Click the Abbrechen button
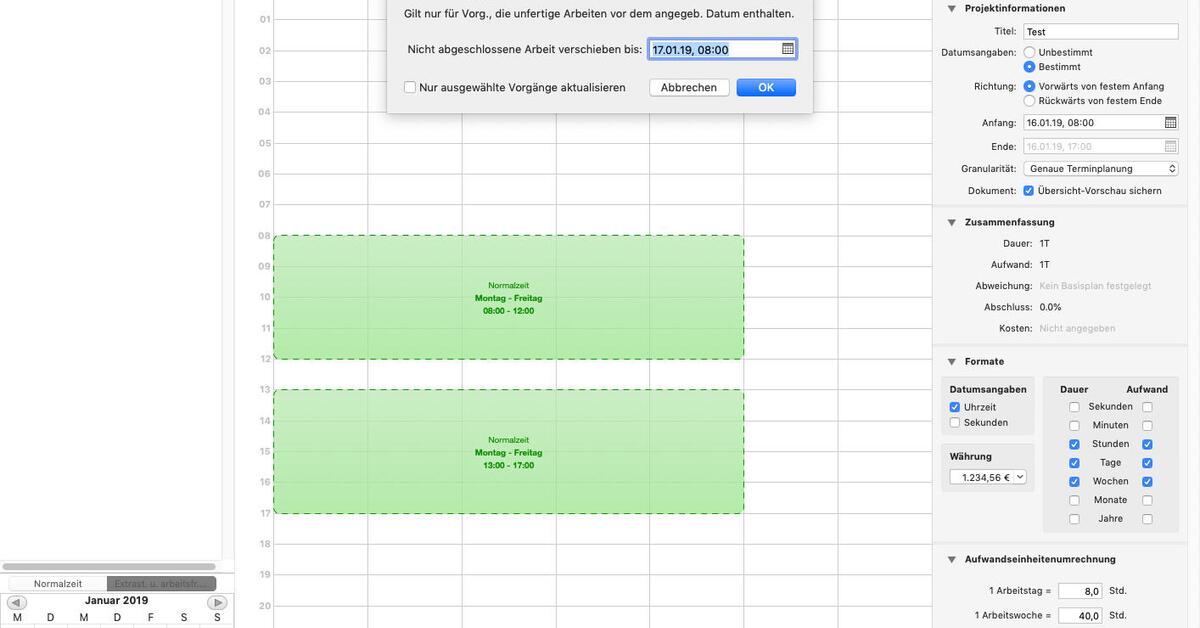Image resolution: width=1200 pixels, height=628 pixels. coord(687,86)
